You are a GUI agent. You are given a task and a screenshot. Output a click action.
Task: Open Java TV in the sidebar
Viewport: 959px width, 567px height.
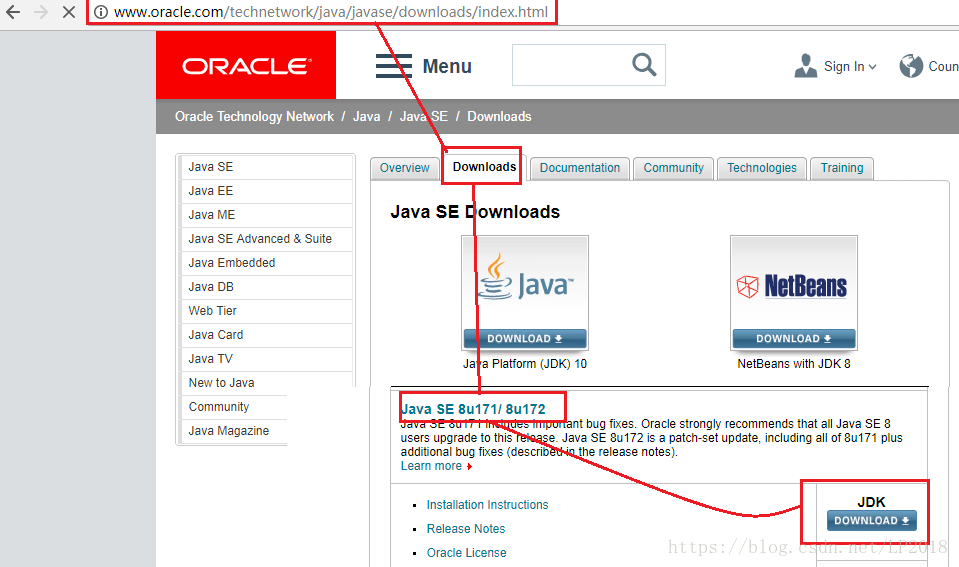click(266, 358)
